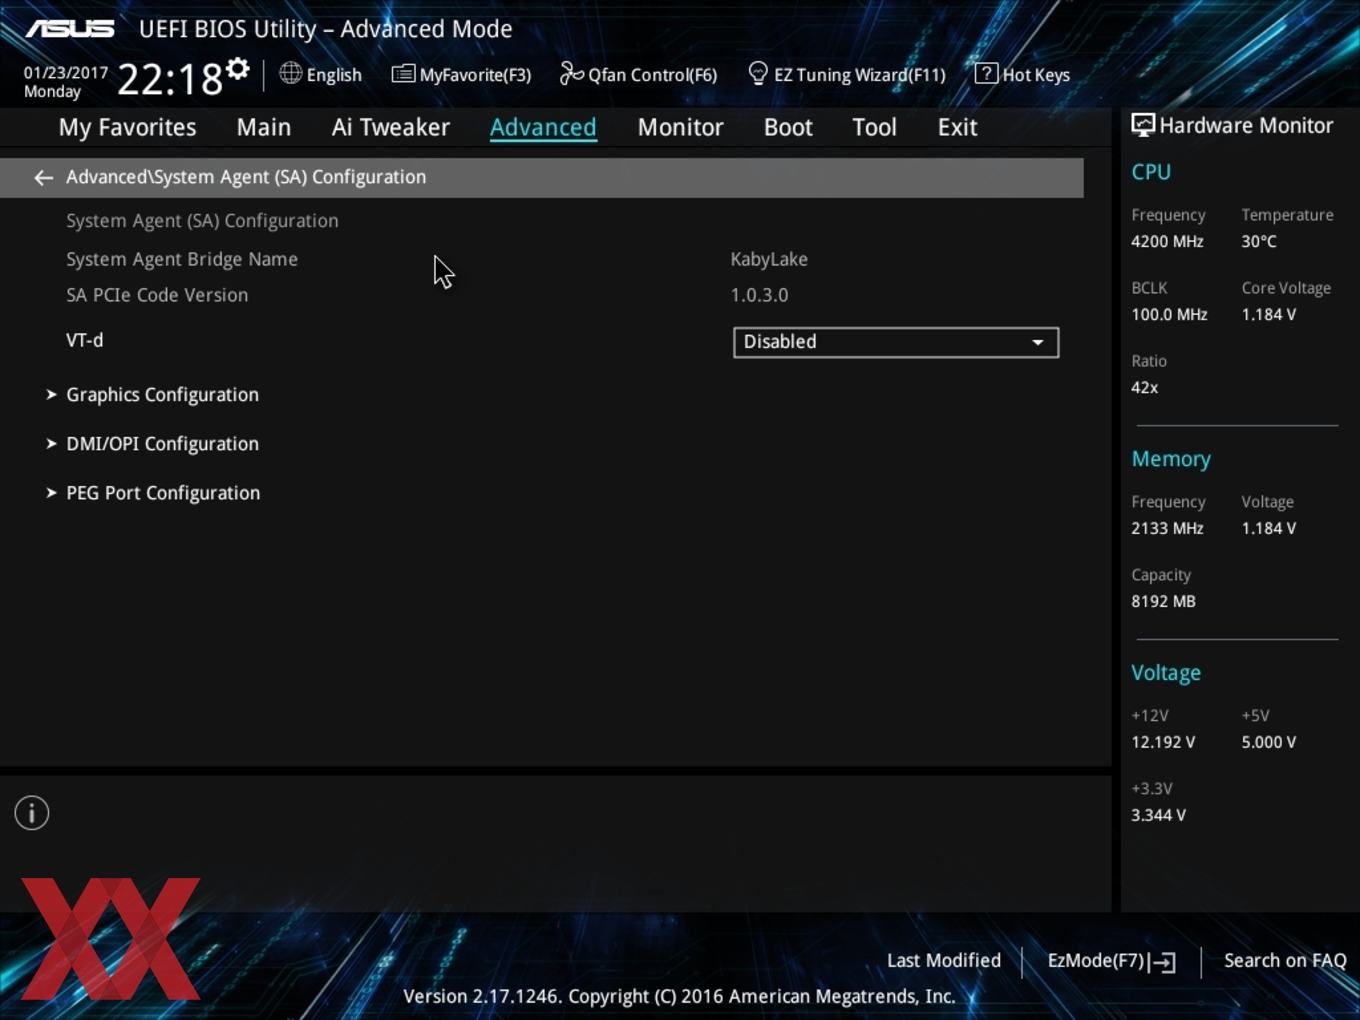Click English language button

[334, 75]
